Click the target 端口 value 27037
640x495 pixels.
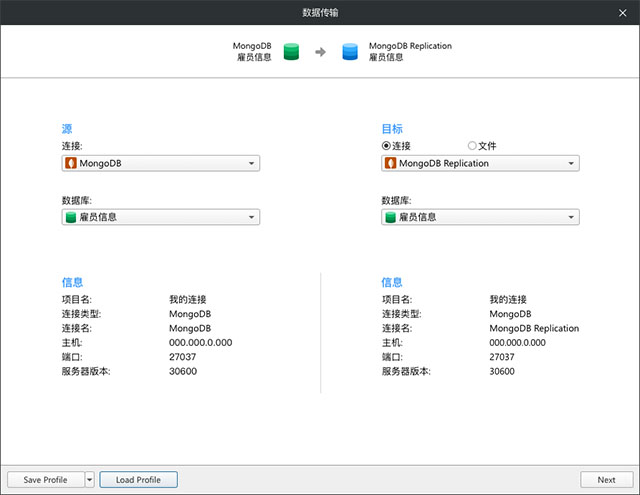(502, 357)
